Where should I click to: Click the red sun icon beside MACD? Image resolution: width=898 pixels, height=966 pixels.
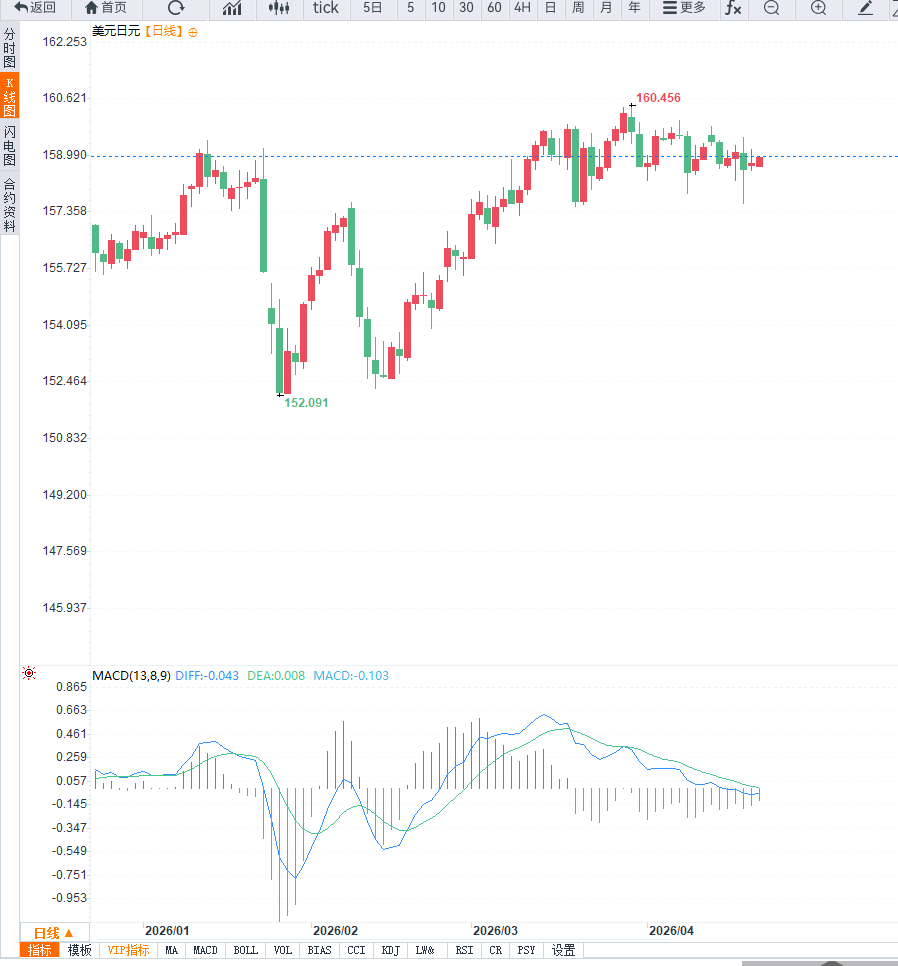click(29, 674)
